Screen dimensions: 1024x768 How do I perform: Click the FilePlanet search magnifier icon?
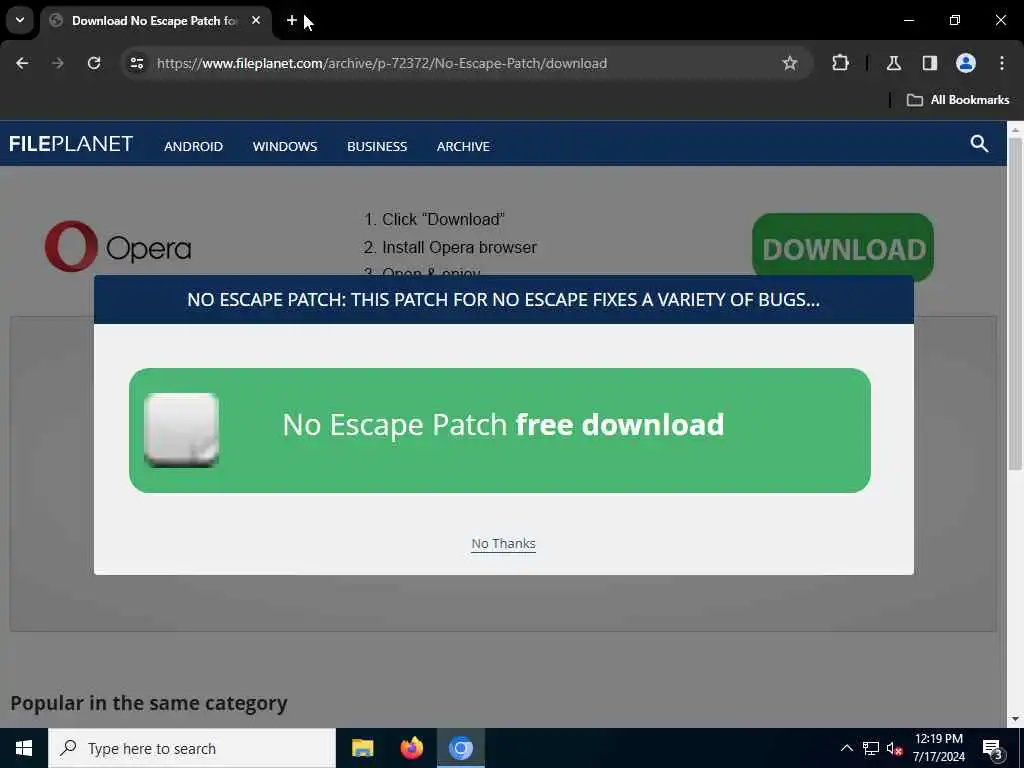tap(979, 144)
